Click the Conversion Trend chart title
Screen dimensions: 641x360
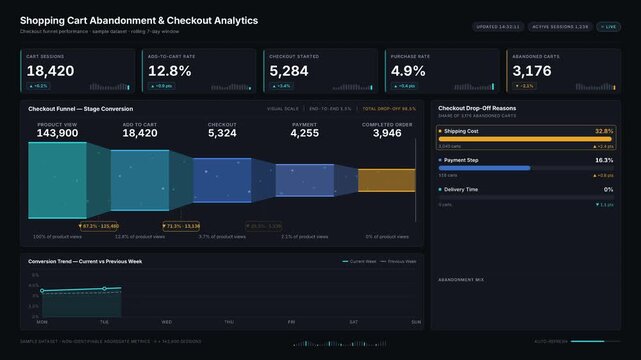(x=85, y=262)
